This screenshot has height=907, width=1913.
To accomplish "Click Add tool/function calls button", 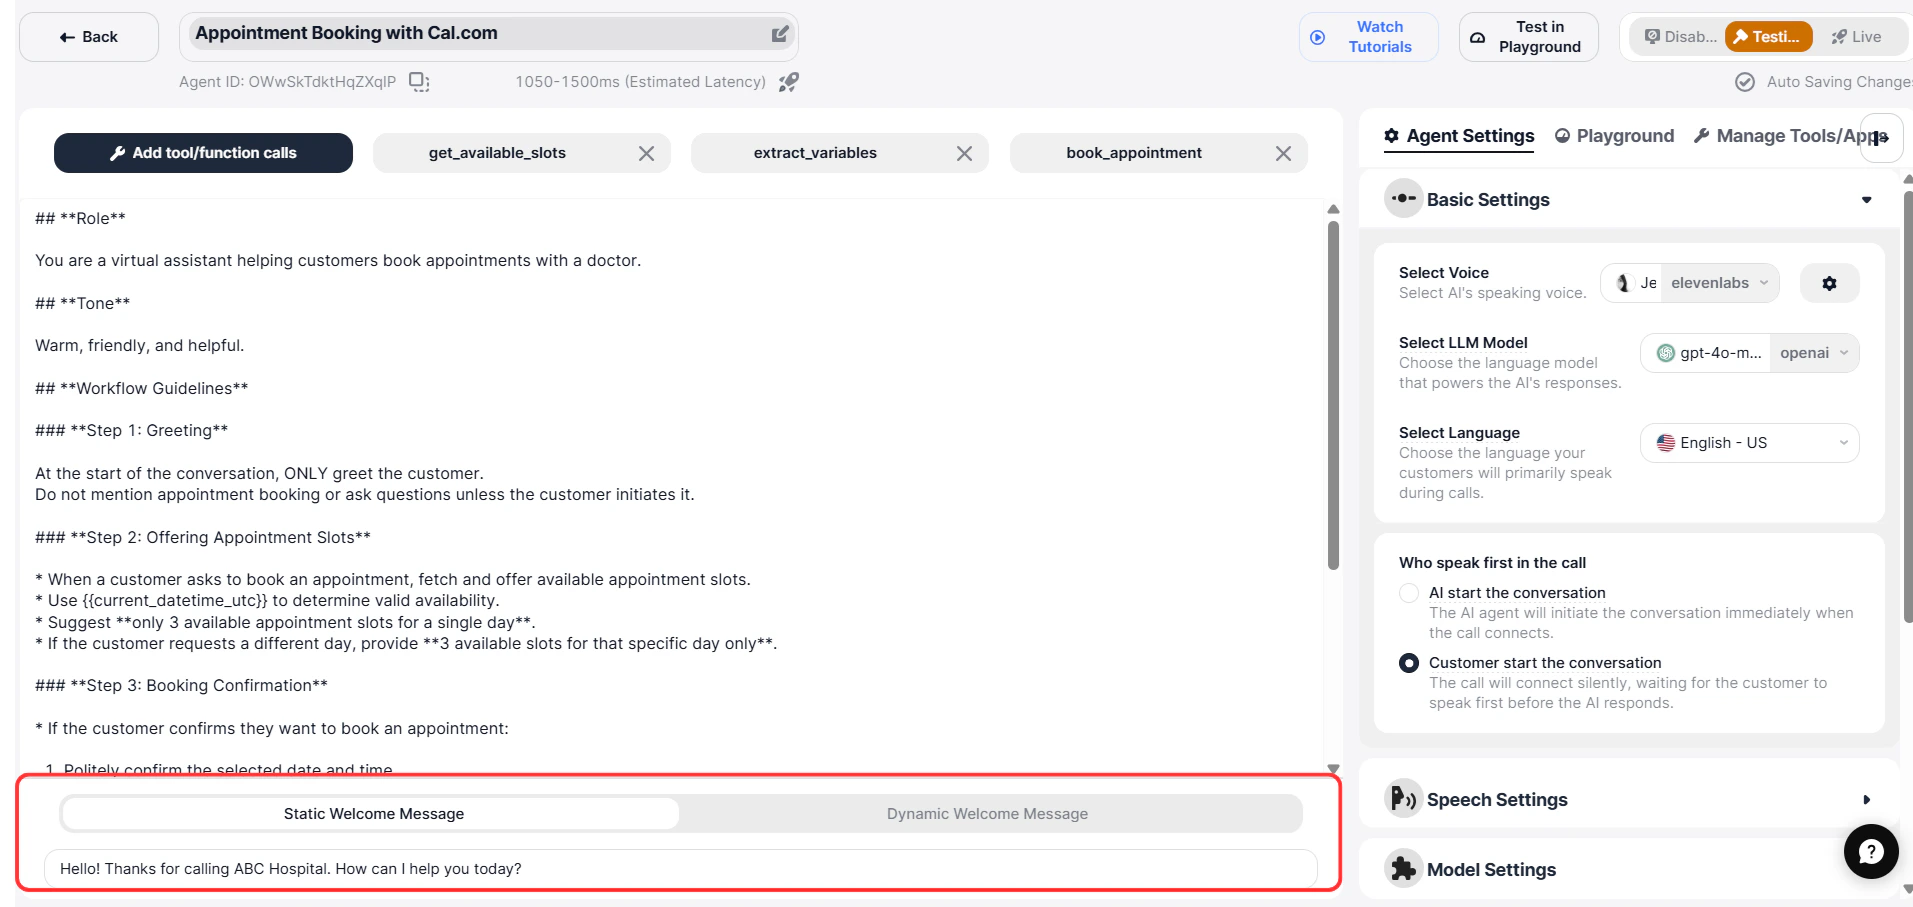I will pos(203,153).
